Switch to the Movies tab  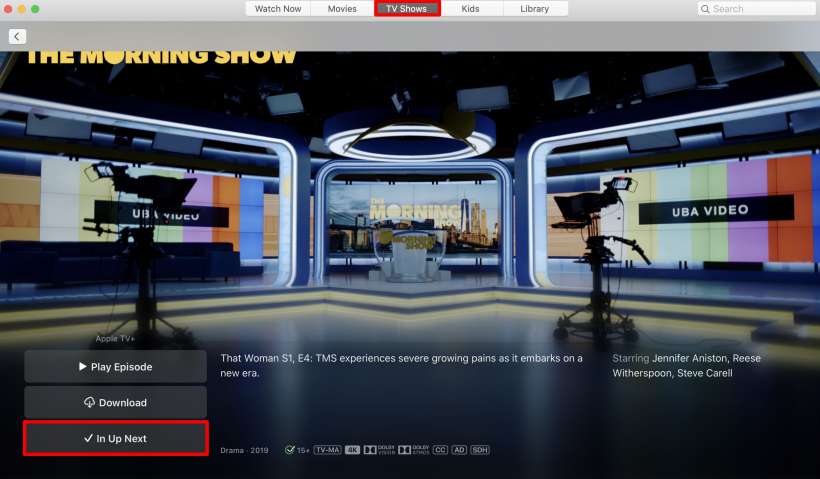[x=342, y=8]
